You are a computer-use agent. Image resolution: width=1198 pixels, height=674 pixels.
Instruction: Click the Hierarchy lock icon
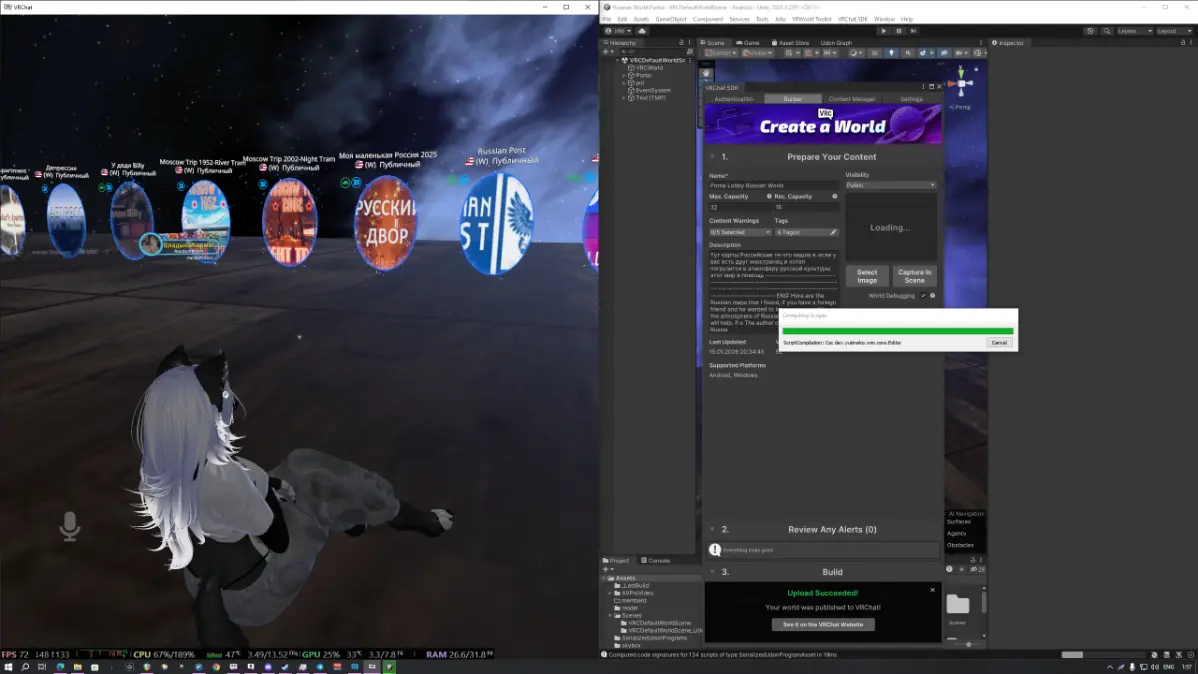[681, 43]
